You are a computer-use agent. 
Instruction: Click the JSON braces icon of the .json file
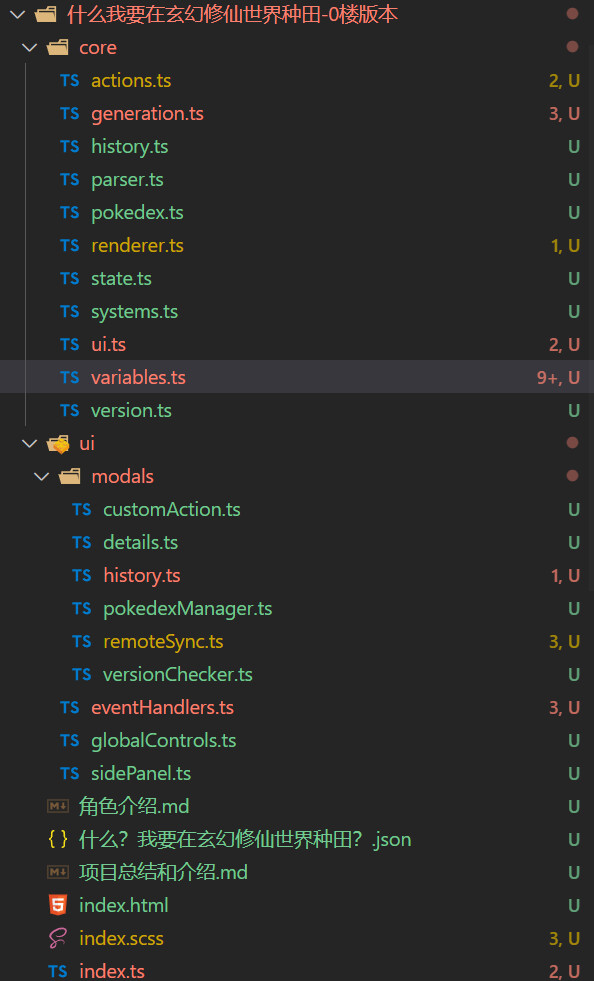(58, 839)
